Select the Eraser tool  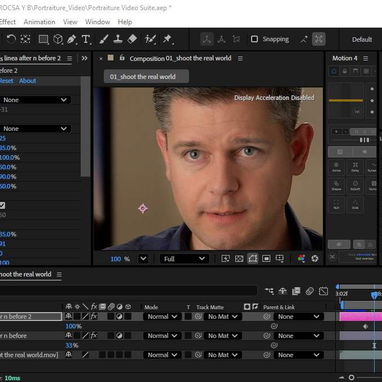pyautogui.click(x=132, y=39)
